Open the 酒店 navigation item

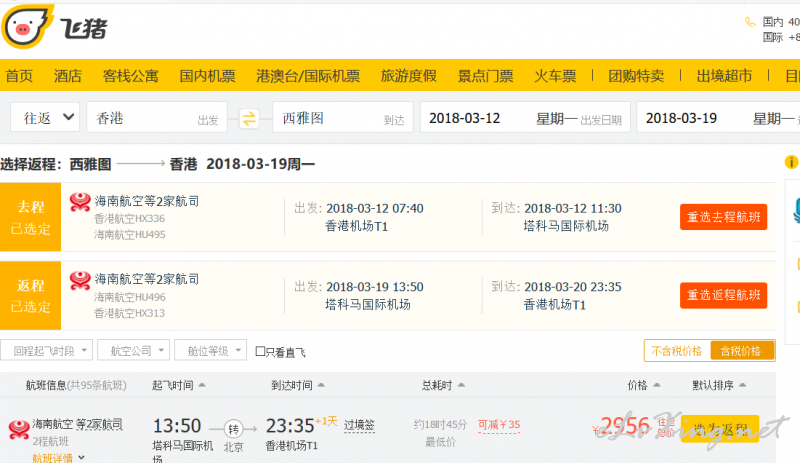coord(68,76)
